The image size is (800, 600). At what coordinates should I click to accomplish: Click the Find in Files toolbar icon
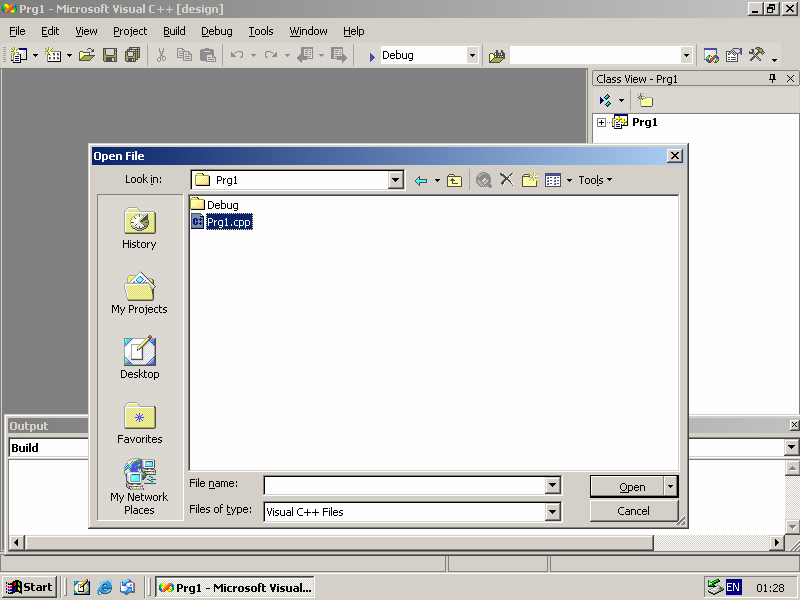[496, 55]
